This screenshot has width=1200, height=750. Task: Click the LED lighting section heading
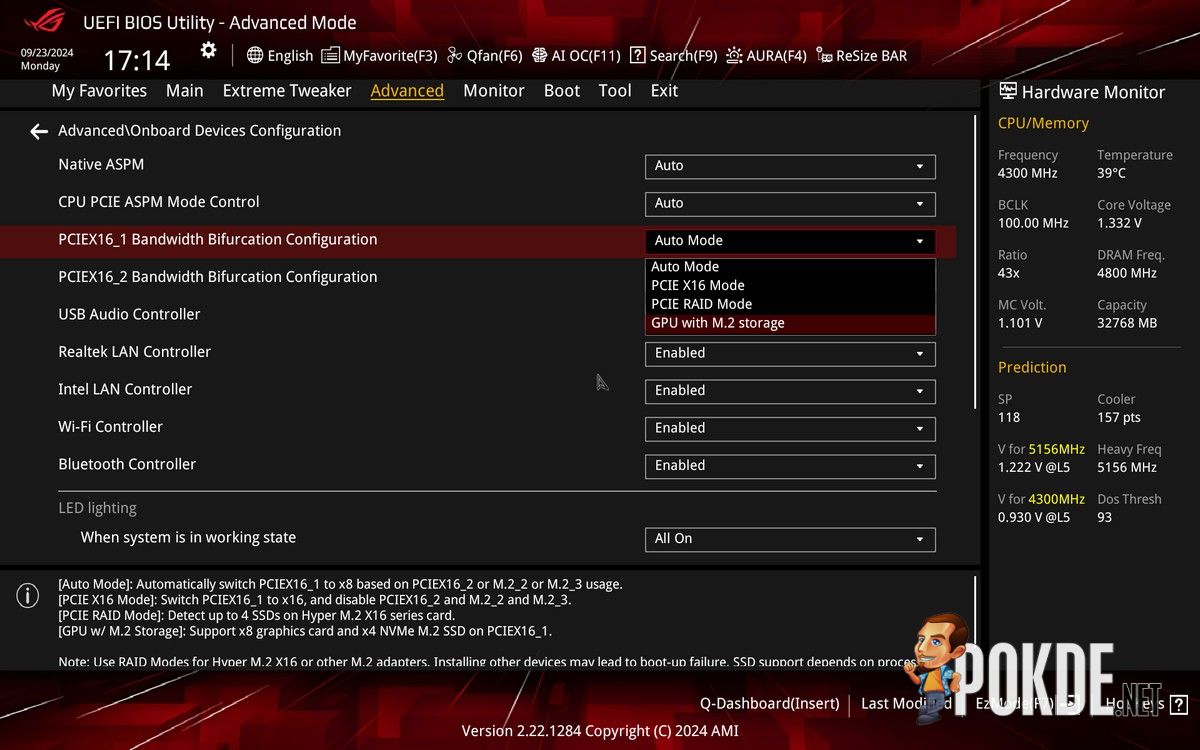(x=97, y=508)
